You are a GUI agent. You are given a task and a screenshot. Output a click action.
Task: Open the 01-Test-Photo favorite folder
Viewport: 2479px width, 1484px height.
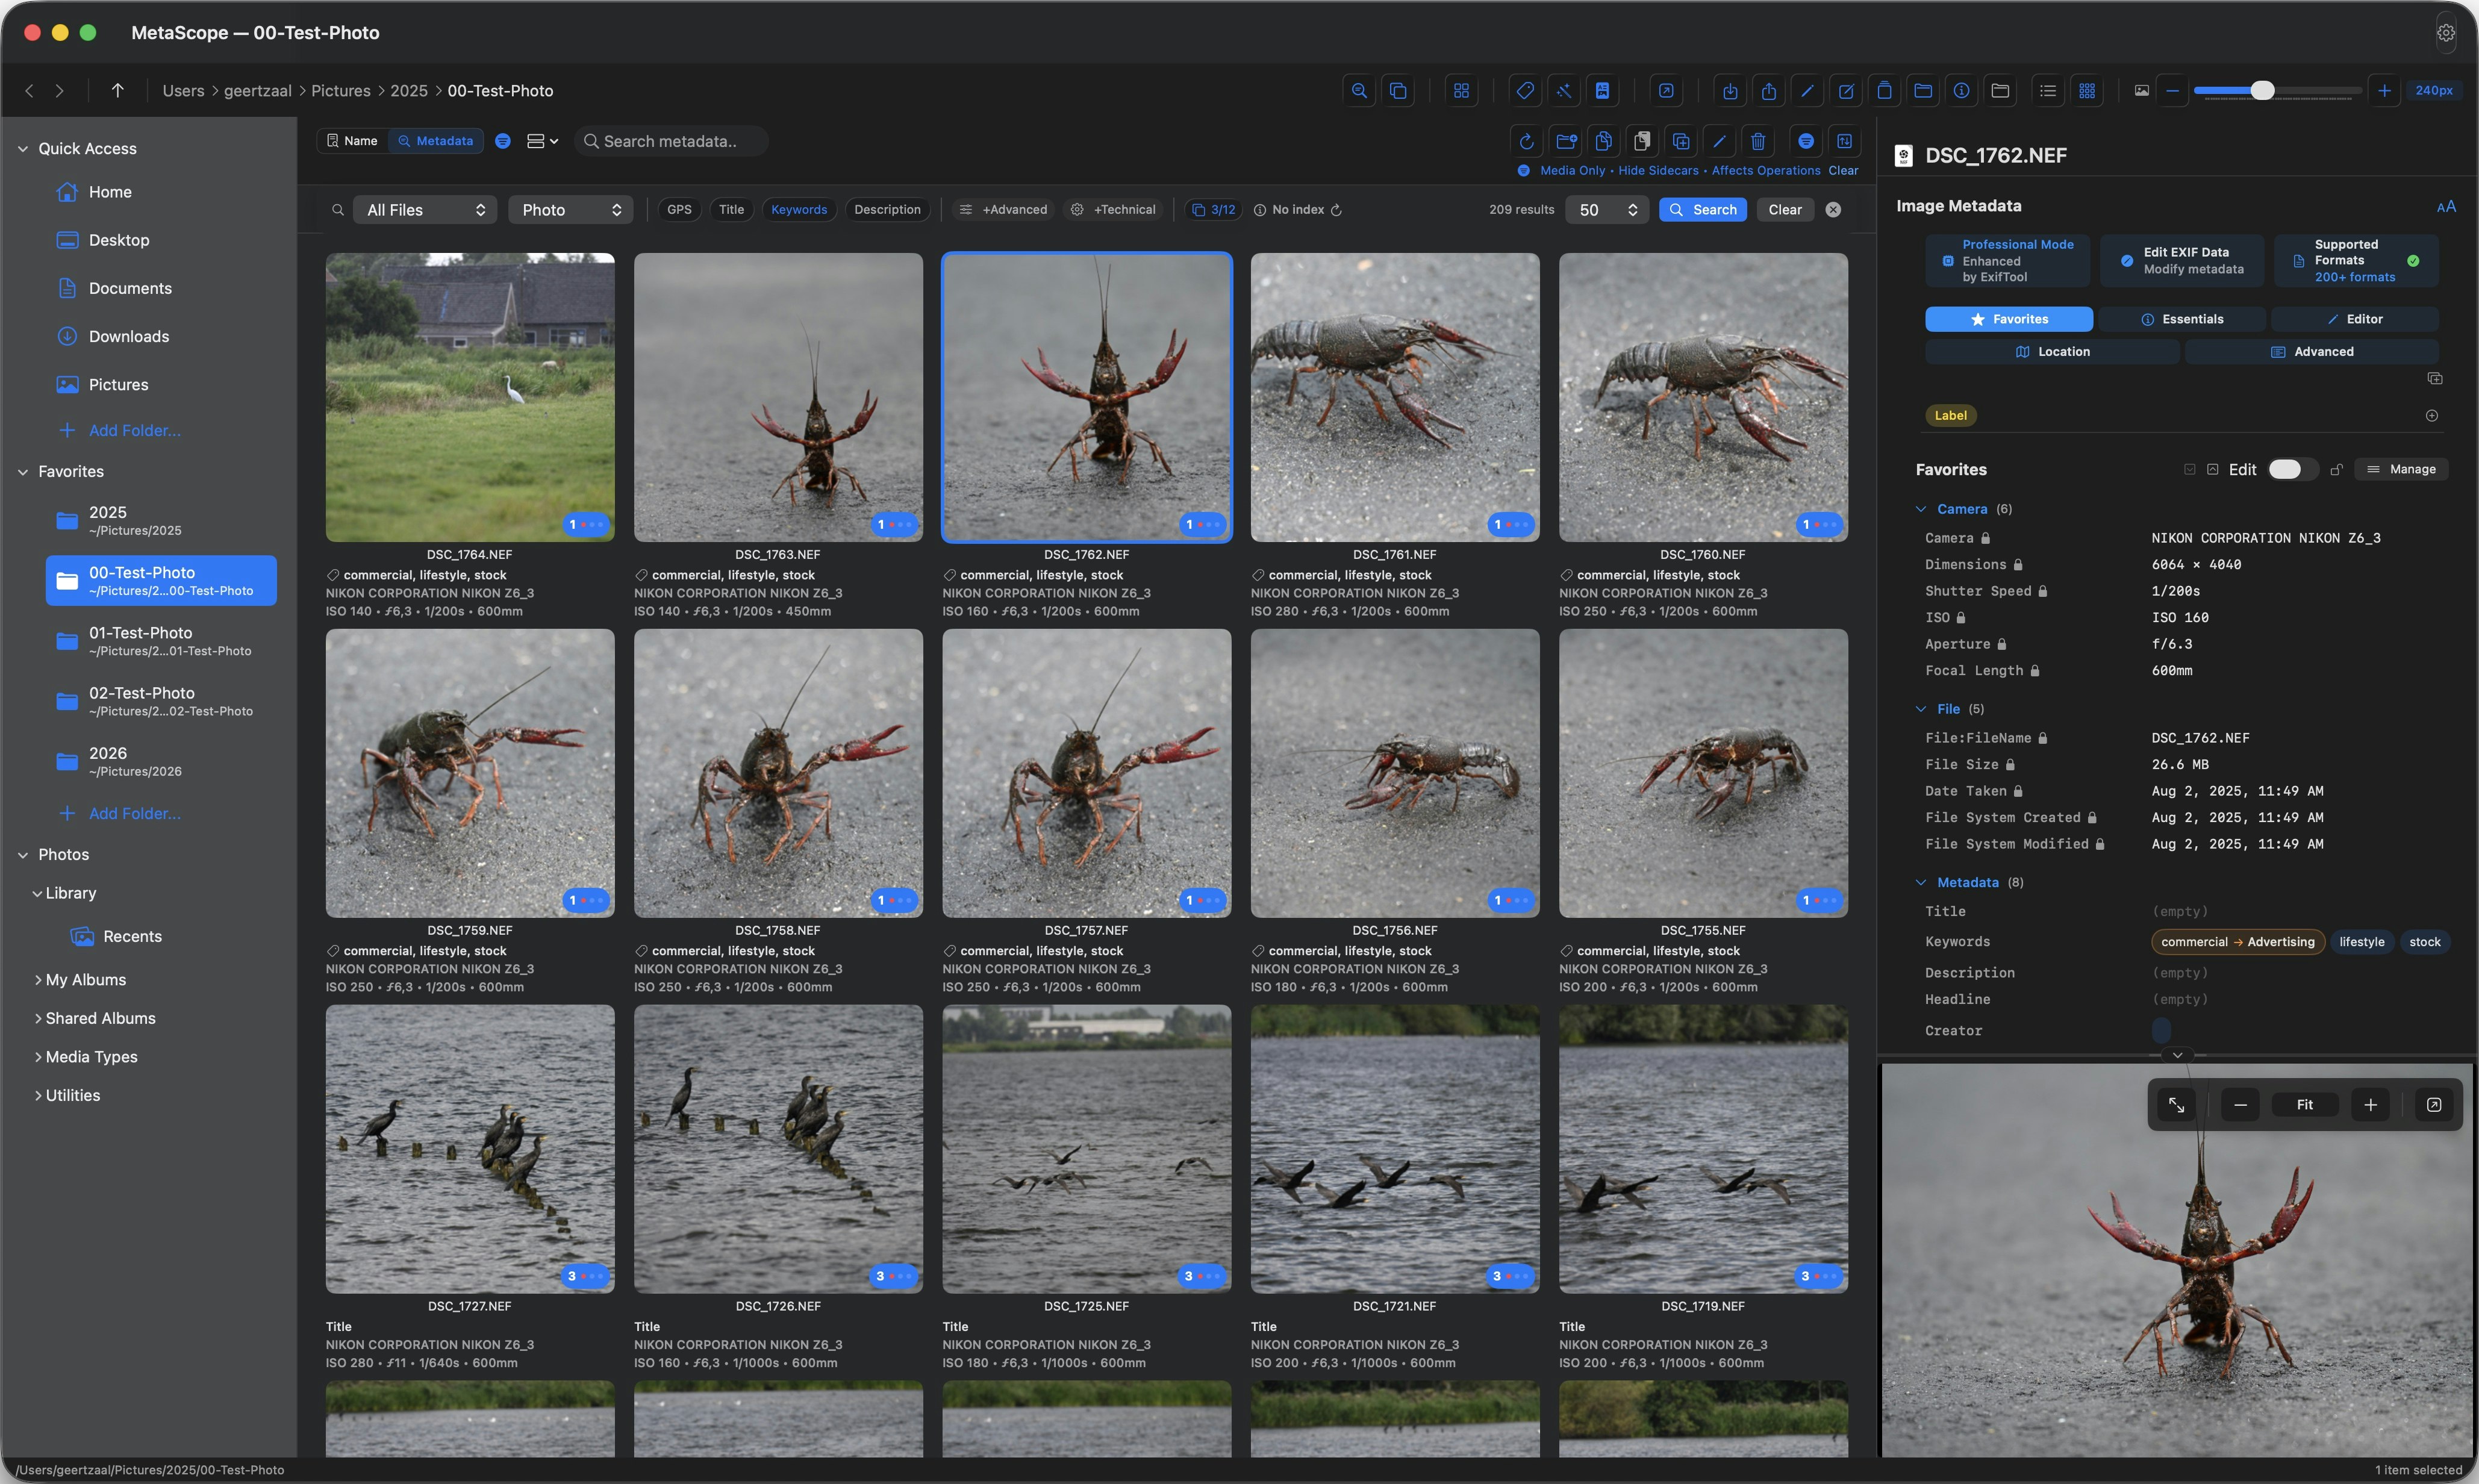pos(161,641)
